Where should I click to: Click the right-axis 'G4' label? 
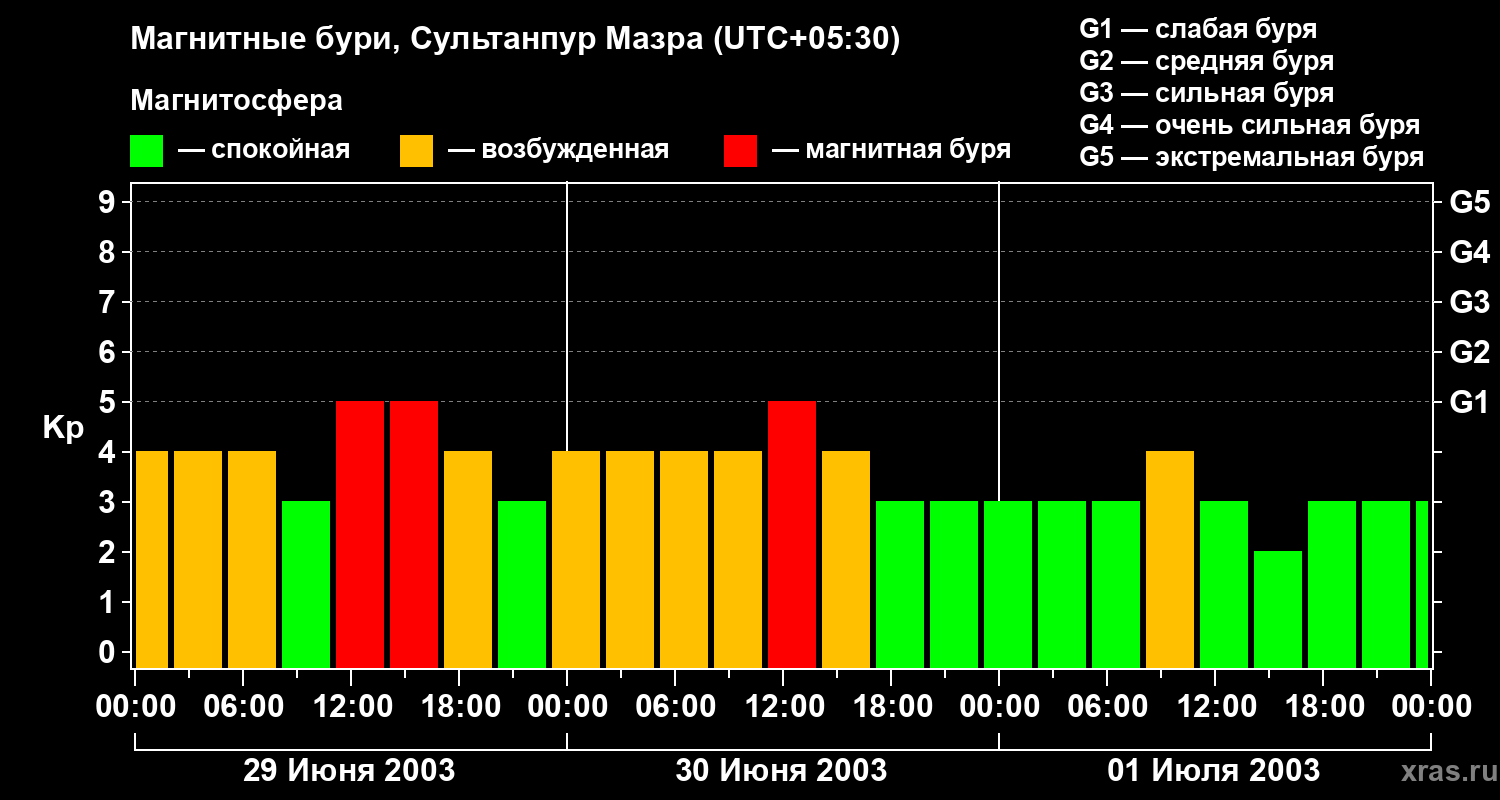(1469, 253)
